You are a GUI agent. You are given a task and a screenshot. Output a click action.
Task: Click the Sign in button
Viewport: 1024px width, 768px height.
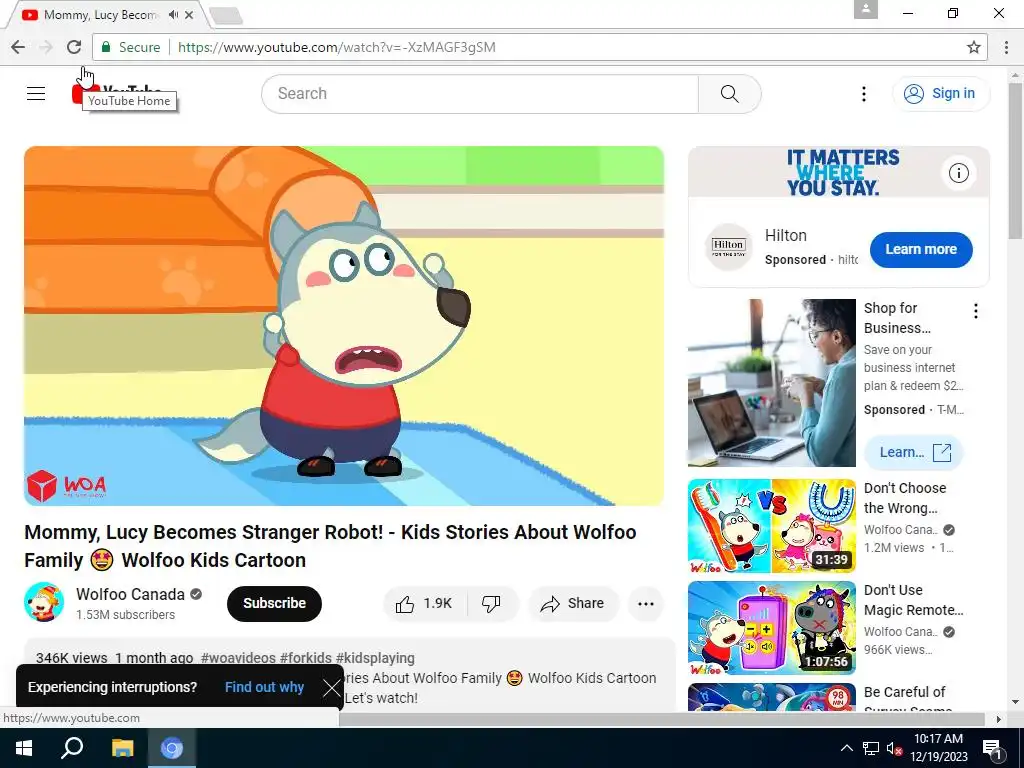(x=941, y=94)
